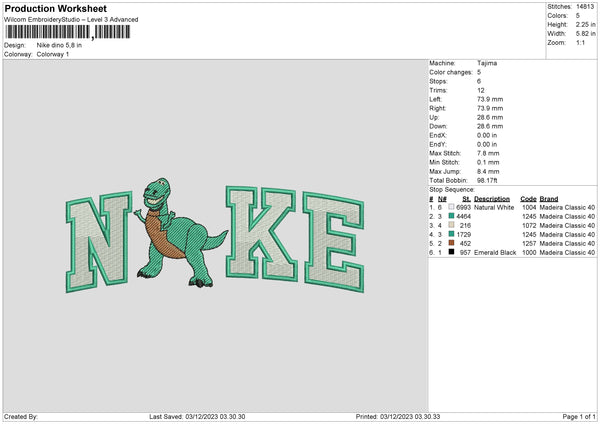This screenshot has height=424, width=600.
Task: Click thread code 1072 in row 3
Action: [529, 225]
